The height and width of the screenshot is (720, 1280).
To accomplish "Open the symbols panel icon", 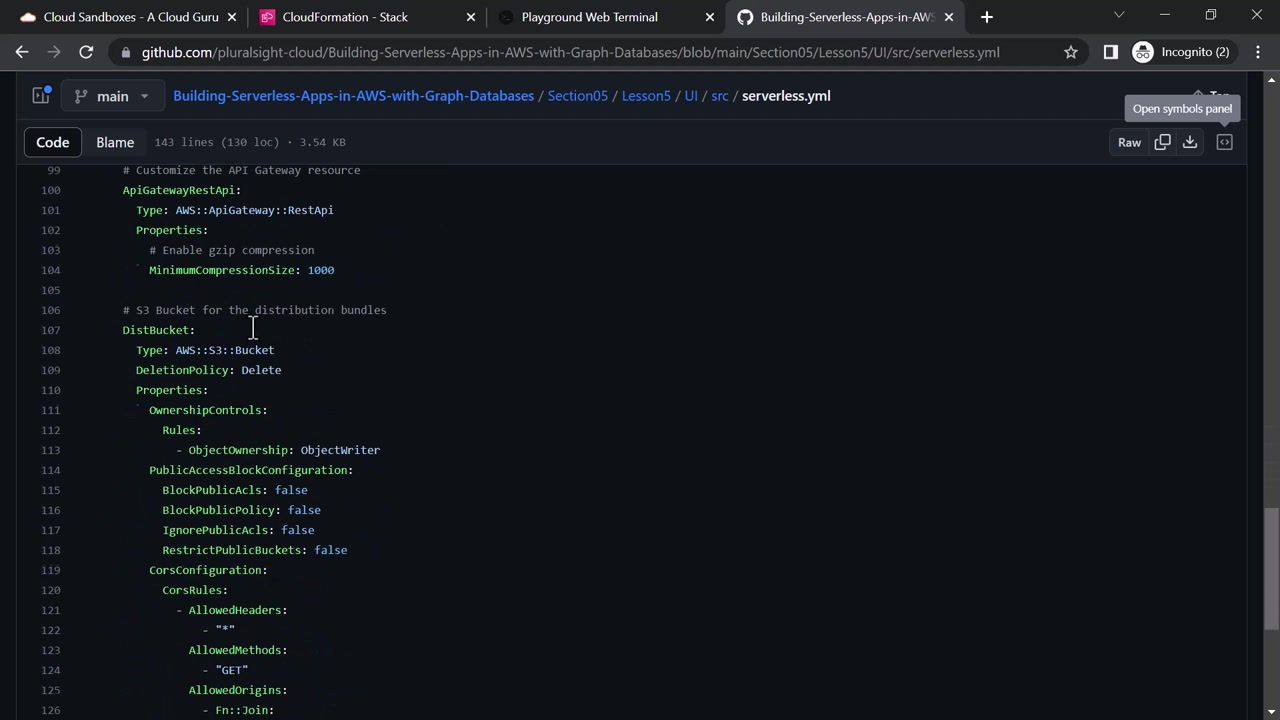I will 1224,142.
